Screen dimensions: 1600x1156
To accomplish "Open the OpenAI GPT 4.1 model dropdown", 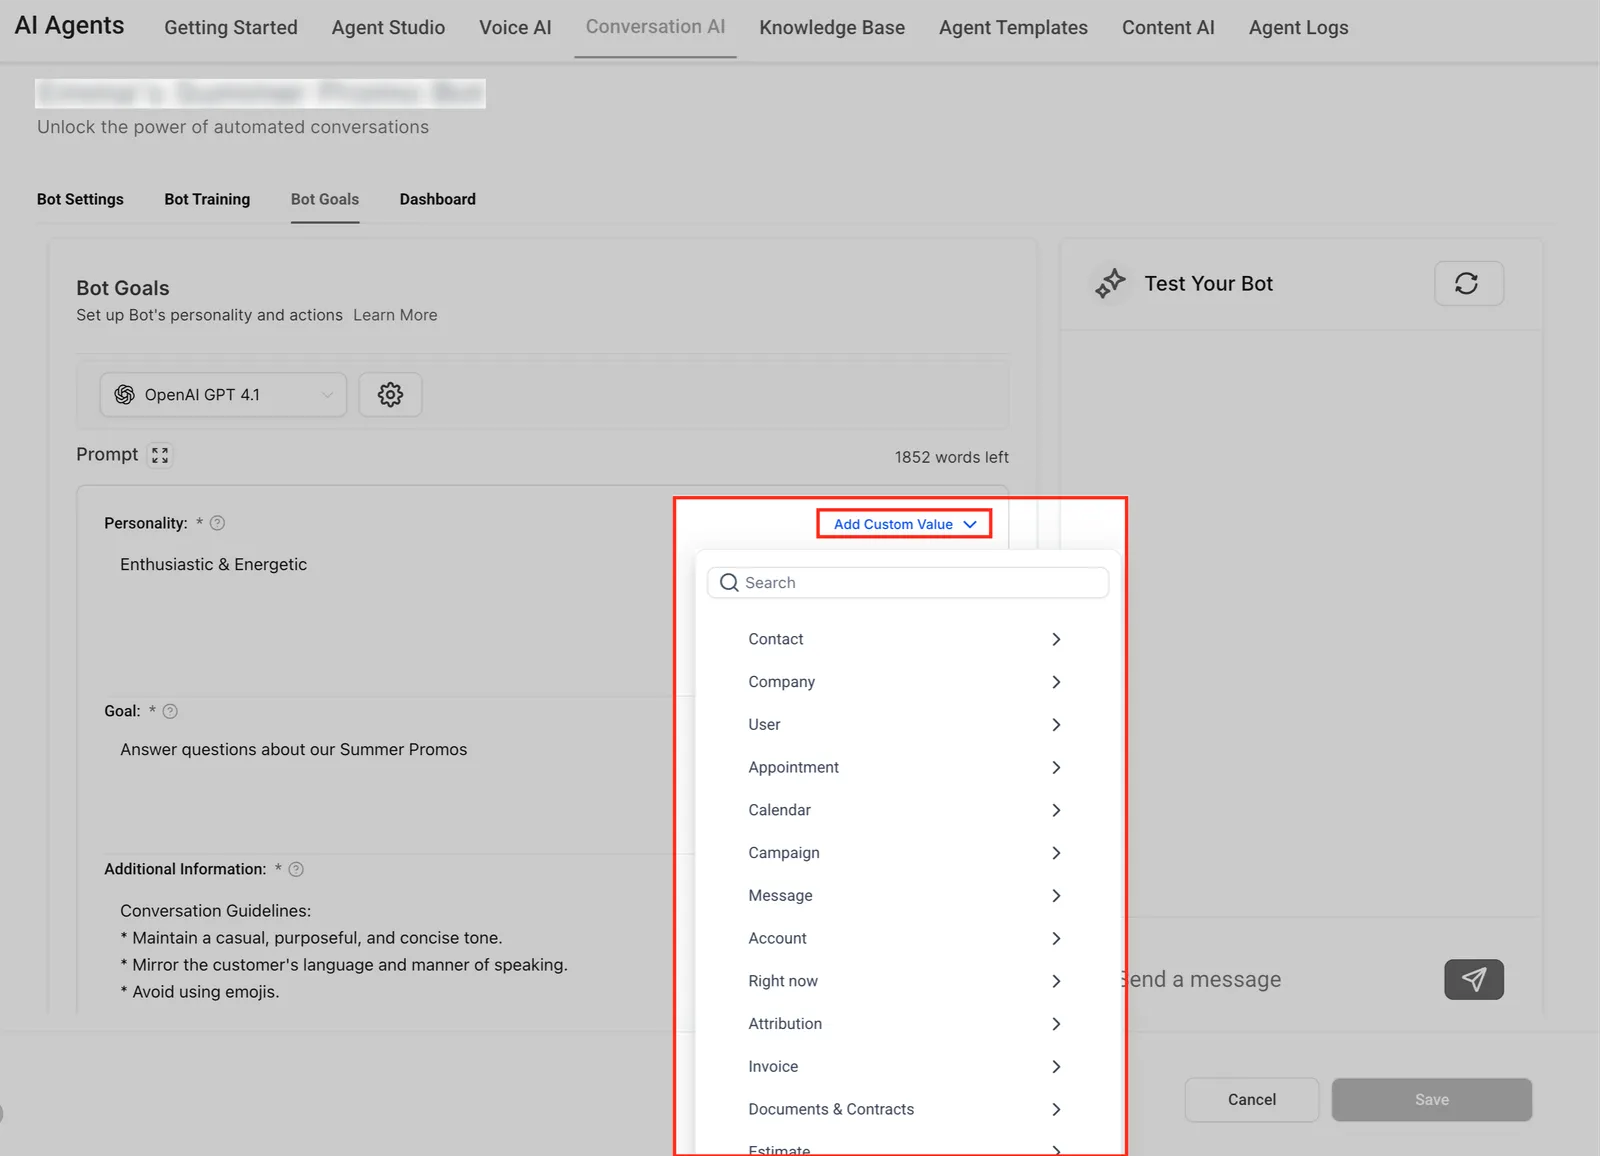I will click(223, 394).
